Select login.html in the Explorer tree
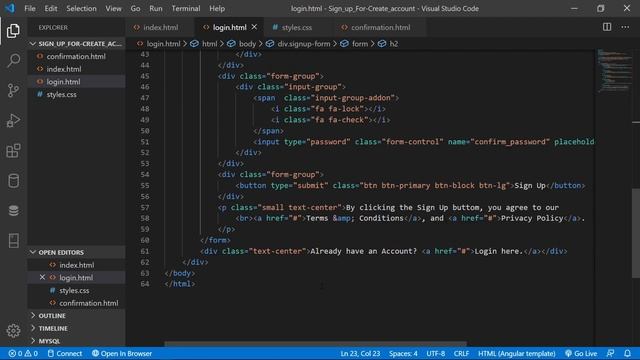Screen dimensions: 640x360 [x=76, y=82]
